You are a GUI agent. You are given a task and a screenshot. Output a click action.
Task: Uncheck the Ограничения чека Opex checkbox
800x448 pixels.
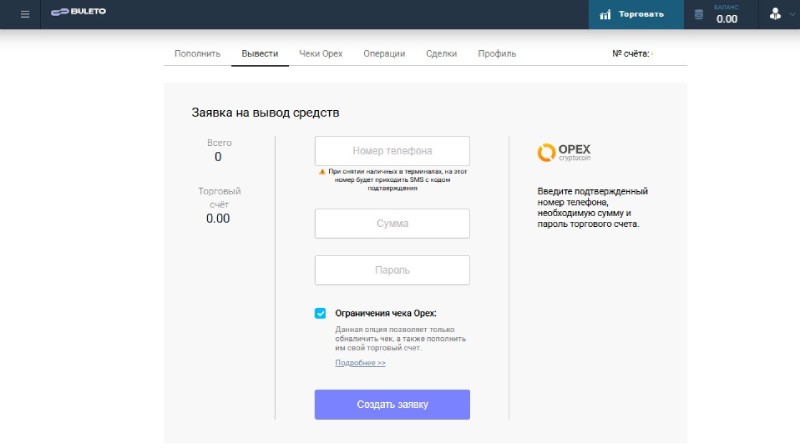coord(320,313)
